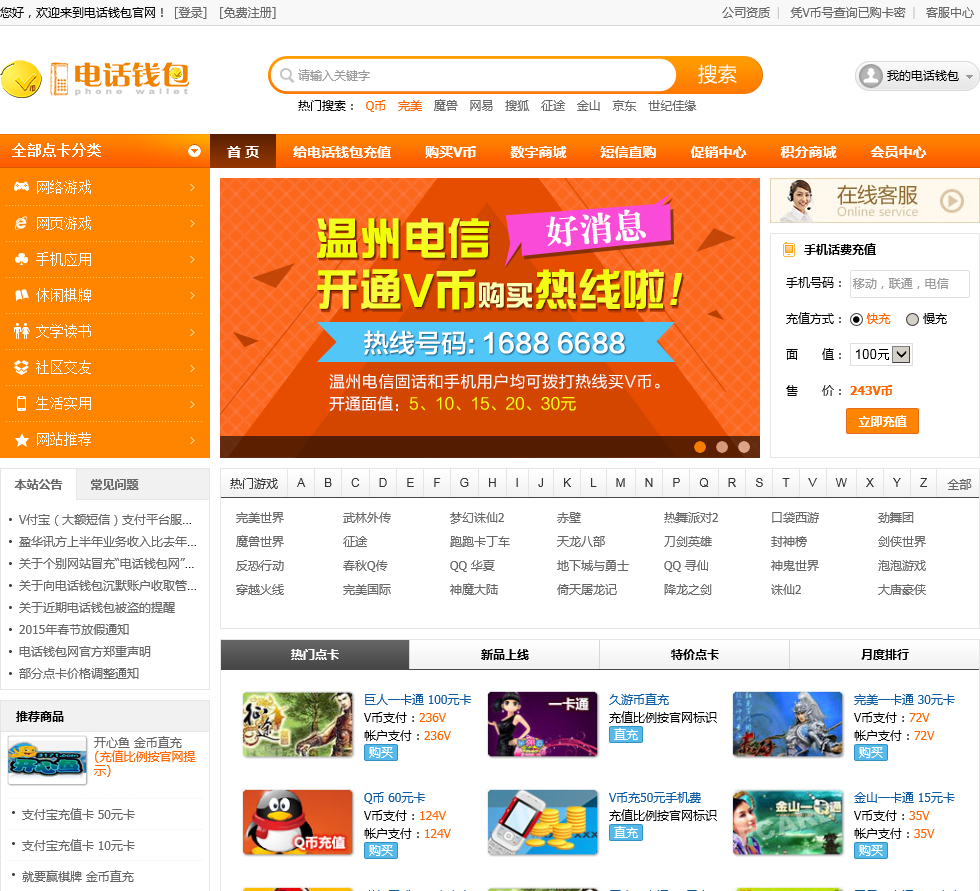Open the 魔兽世界 game link
The image size is (980, 891).
[259, 542]
